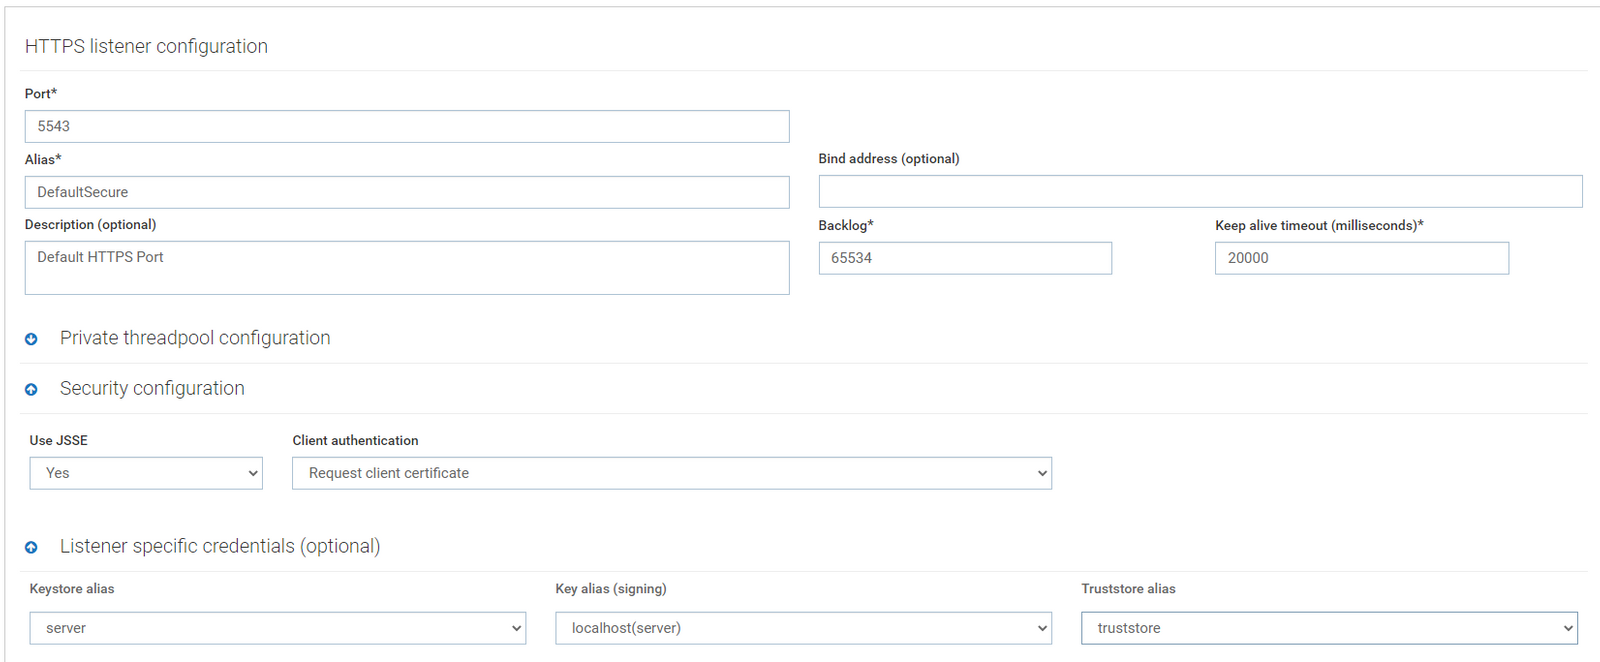Click the Client authentication label text
Image resolution: width=1600 pixels, height=662 pixels.
click(355, 440)
